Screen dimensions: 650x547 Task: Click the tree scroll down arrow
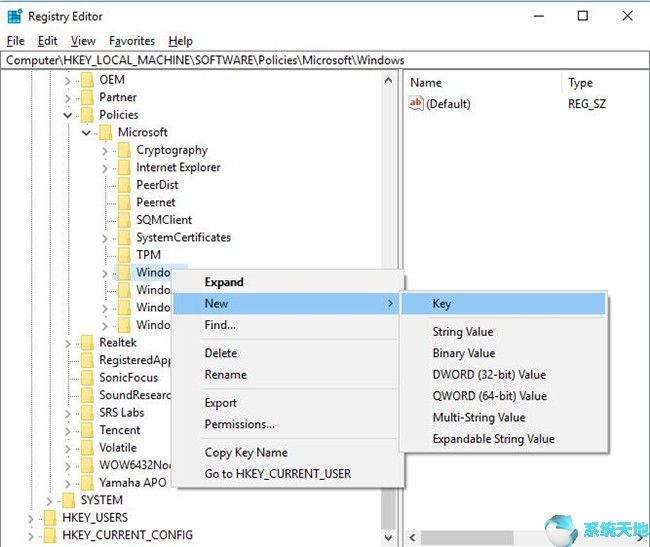(x=388, y=538)
